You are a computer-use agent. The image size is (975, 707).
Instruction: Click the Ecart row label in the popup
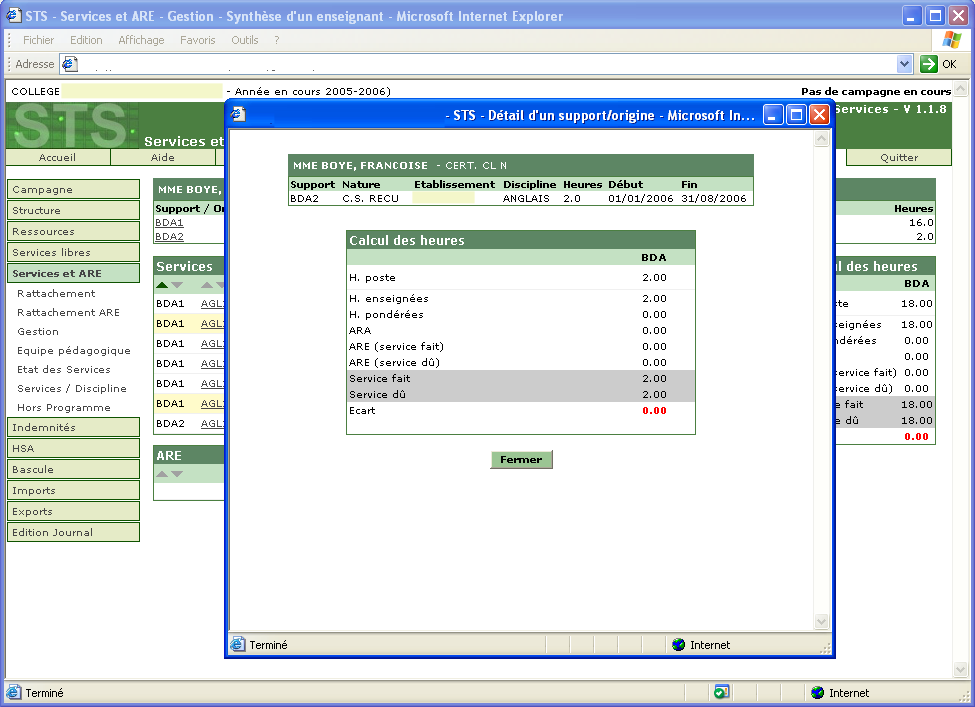point(362,410)
